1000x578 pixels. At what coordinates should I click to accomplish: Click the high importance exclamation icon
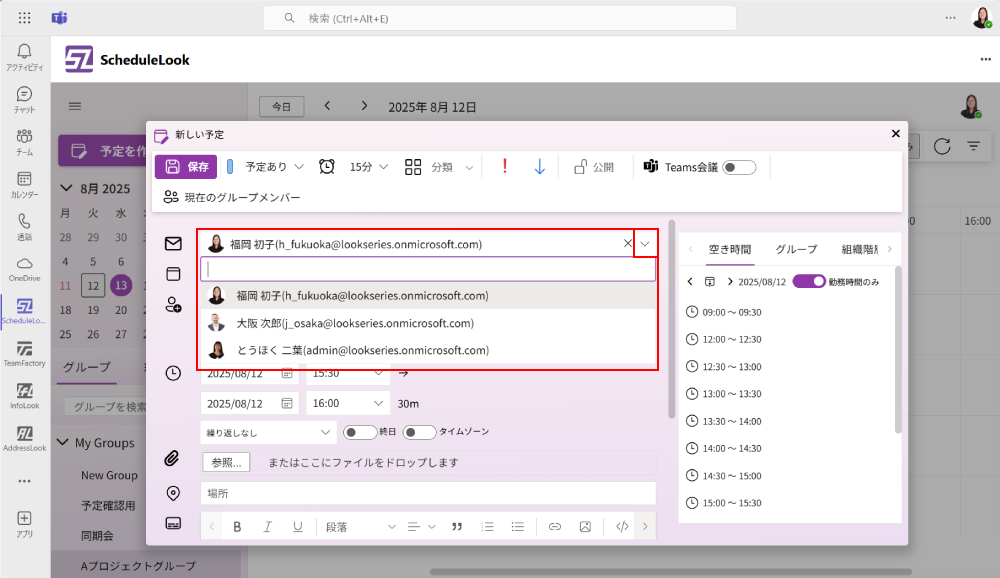[x=505, y=167]
